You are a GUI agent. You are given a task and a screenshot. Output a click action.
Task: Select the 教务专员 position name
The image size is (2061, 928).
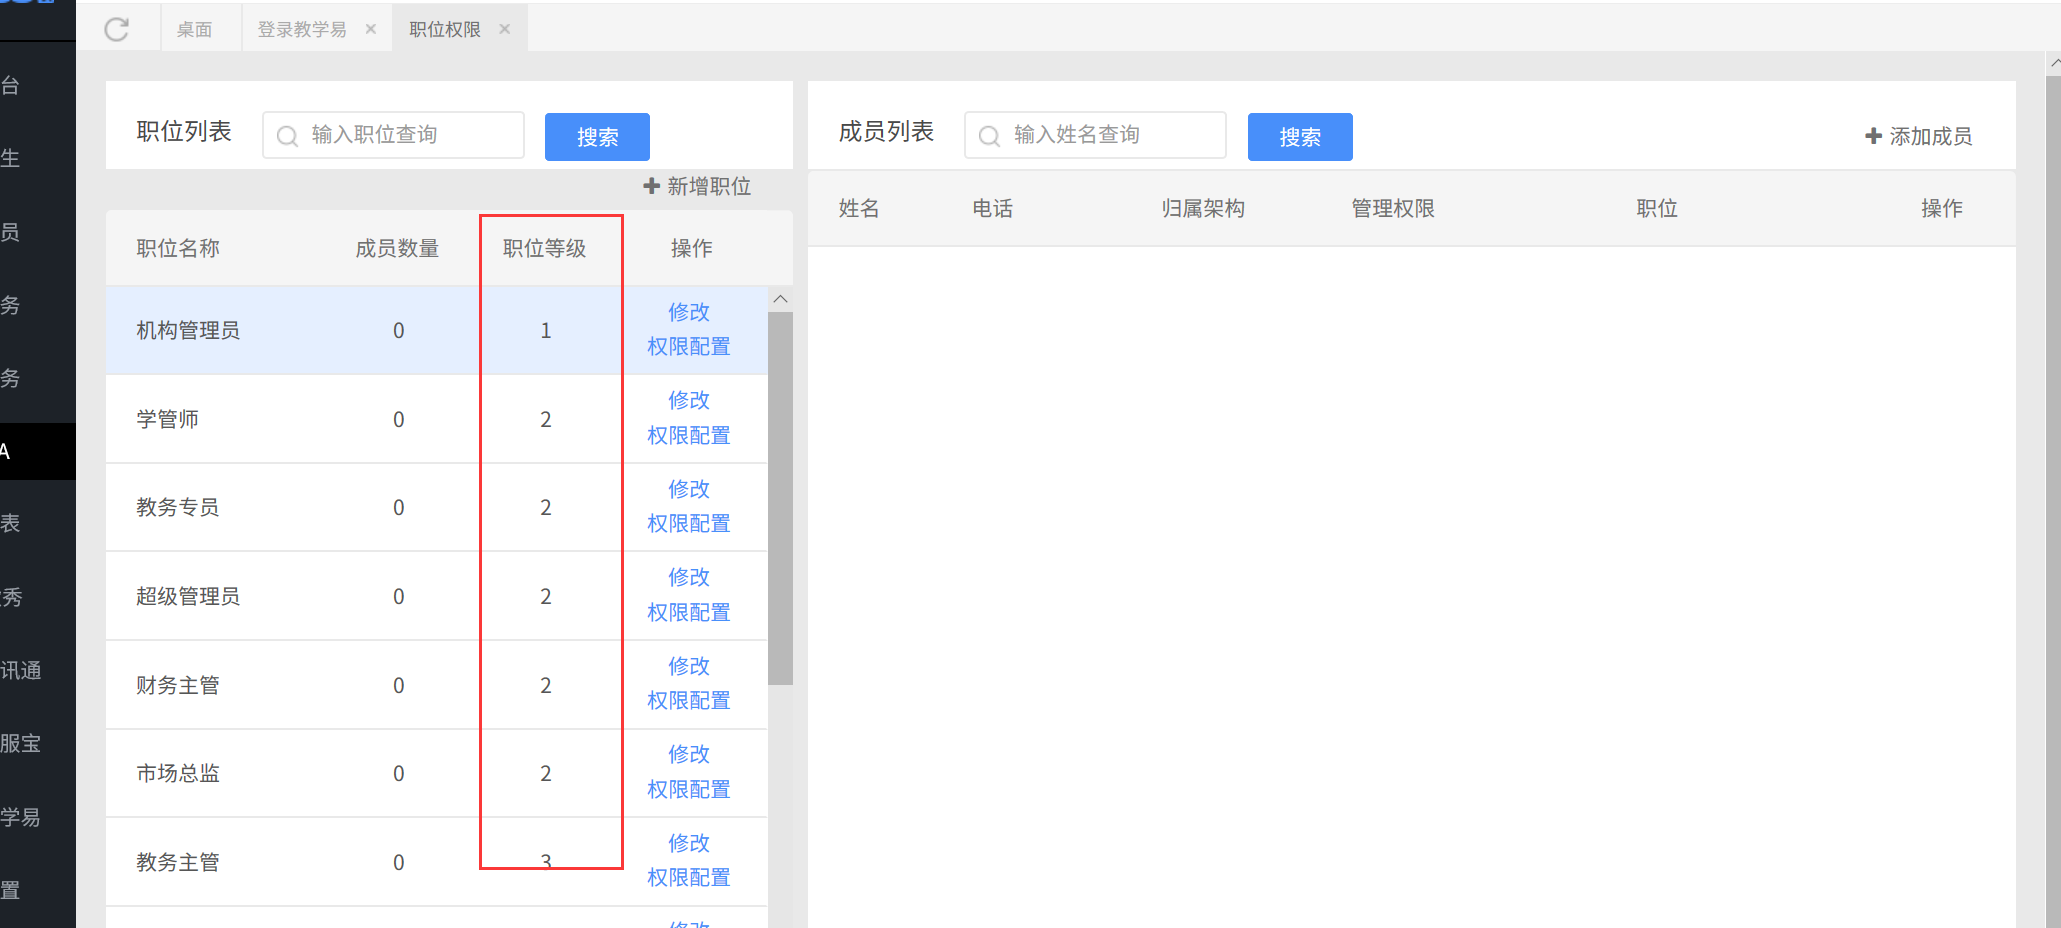tap(178, 508)
